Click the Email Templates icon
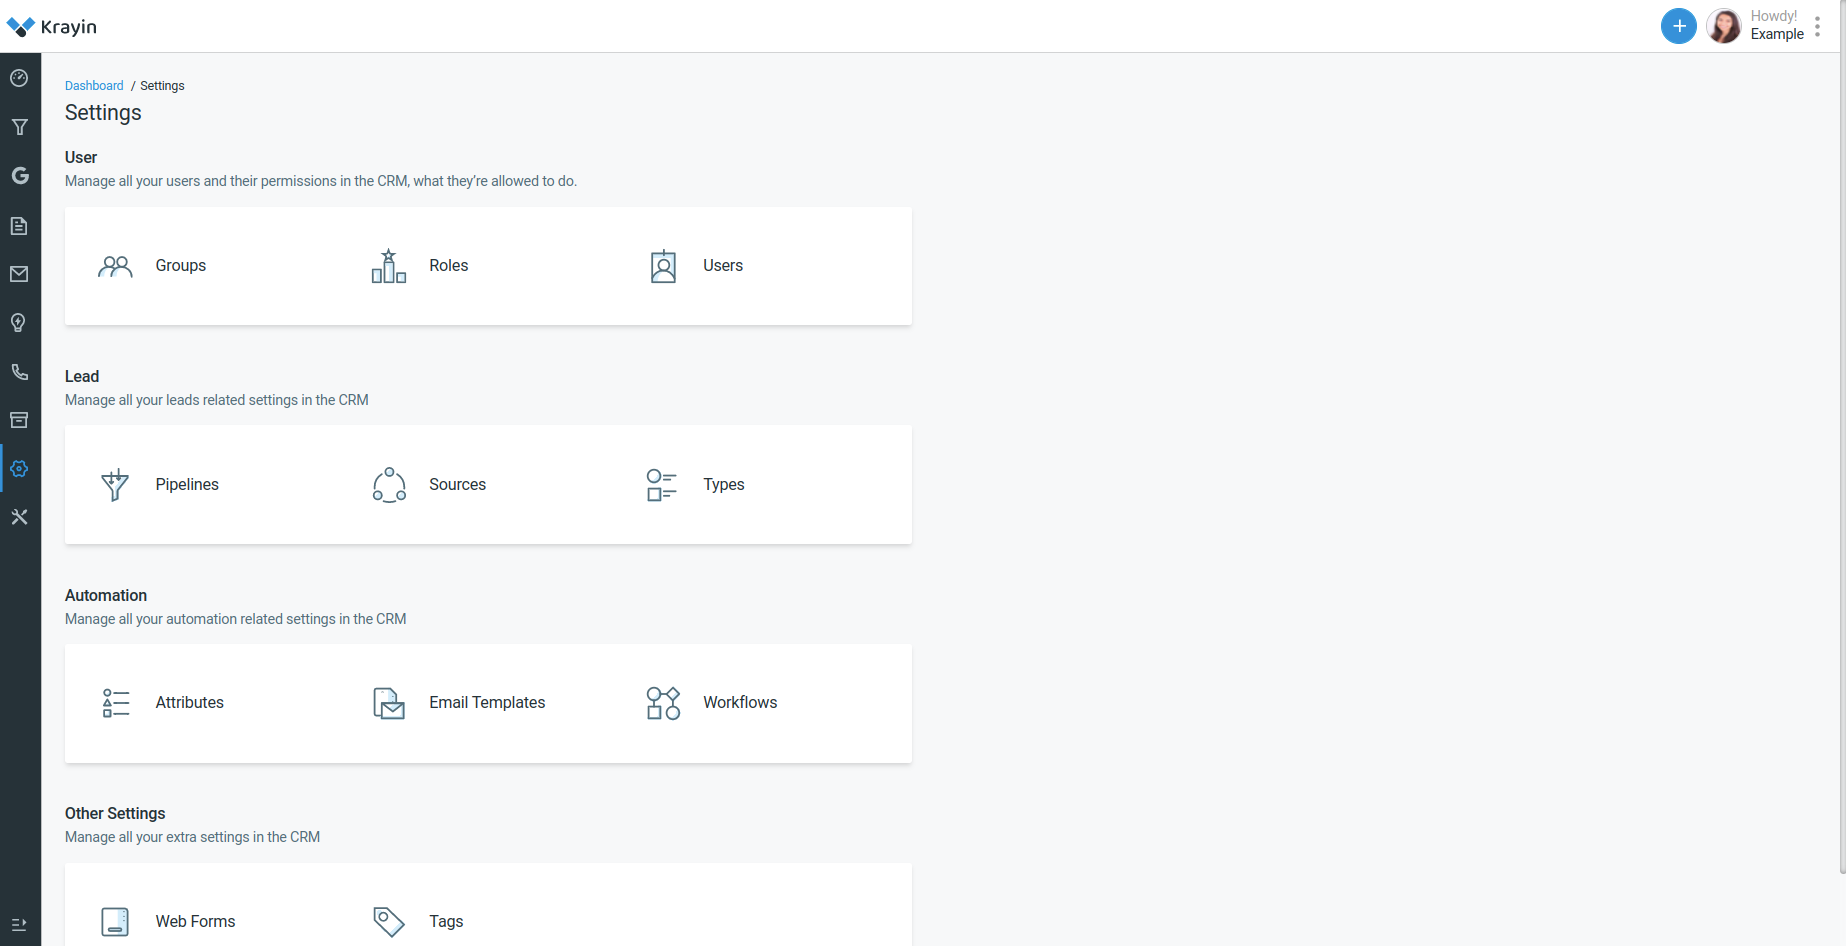Screen dimensions: 1846x946 [388, 702]
